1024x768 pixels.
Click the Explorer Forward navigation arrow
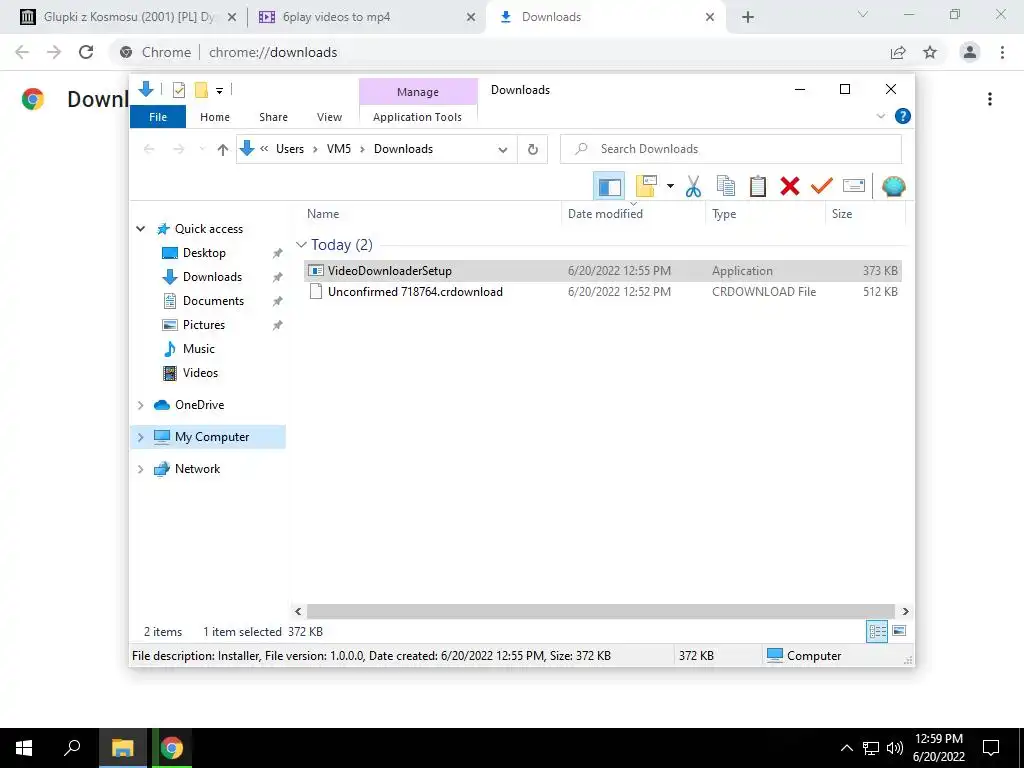click(178, 150)
